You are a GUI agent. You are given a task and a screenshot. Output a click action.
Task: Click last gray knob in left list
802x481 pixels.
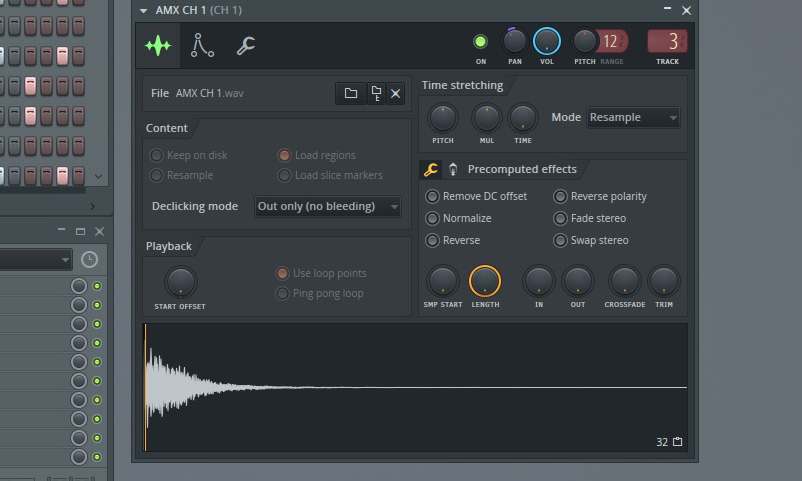pyautogui.click(x=79, y=457)
